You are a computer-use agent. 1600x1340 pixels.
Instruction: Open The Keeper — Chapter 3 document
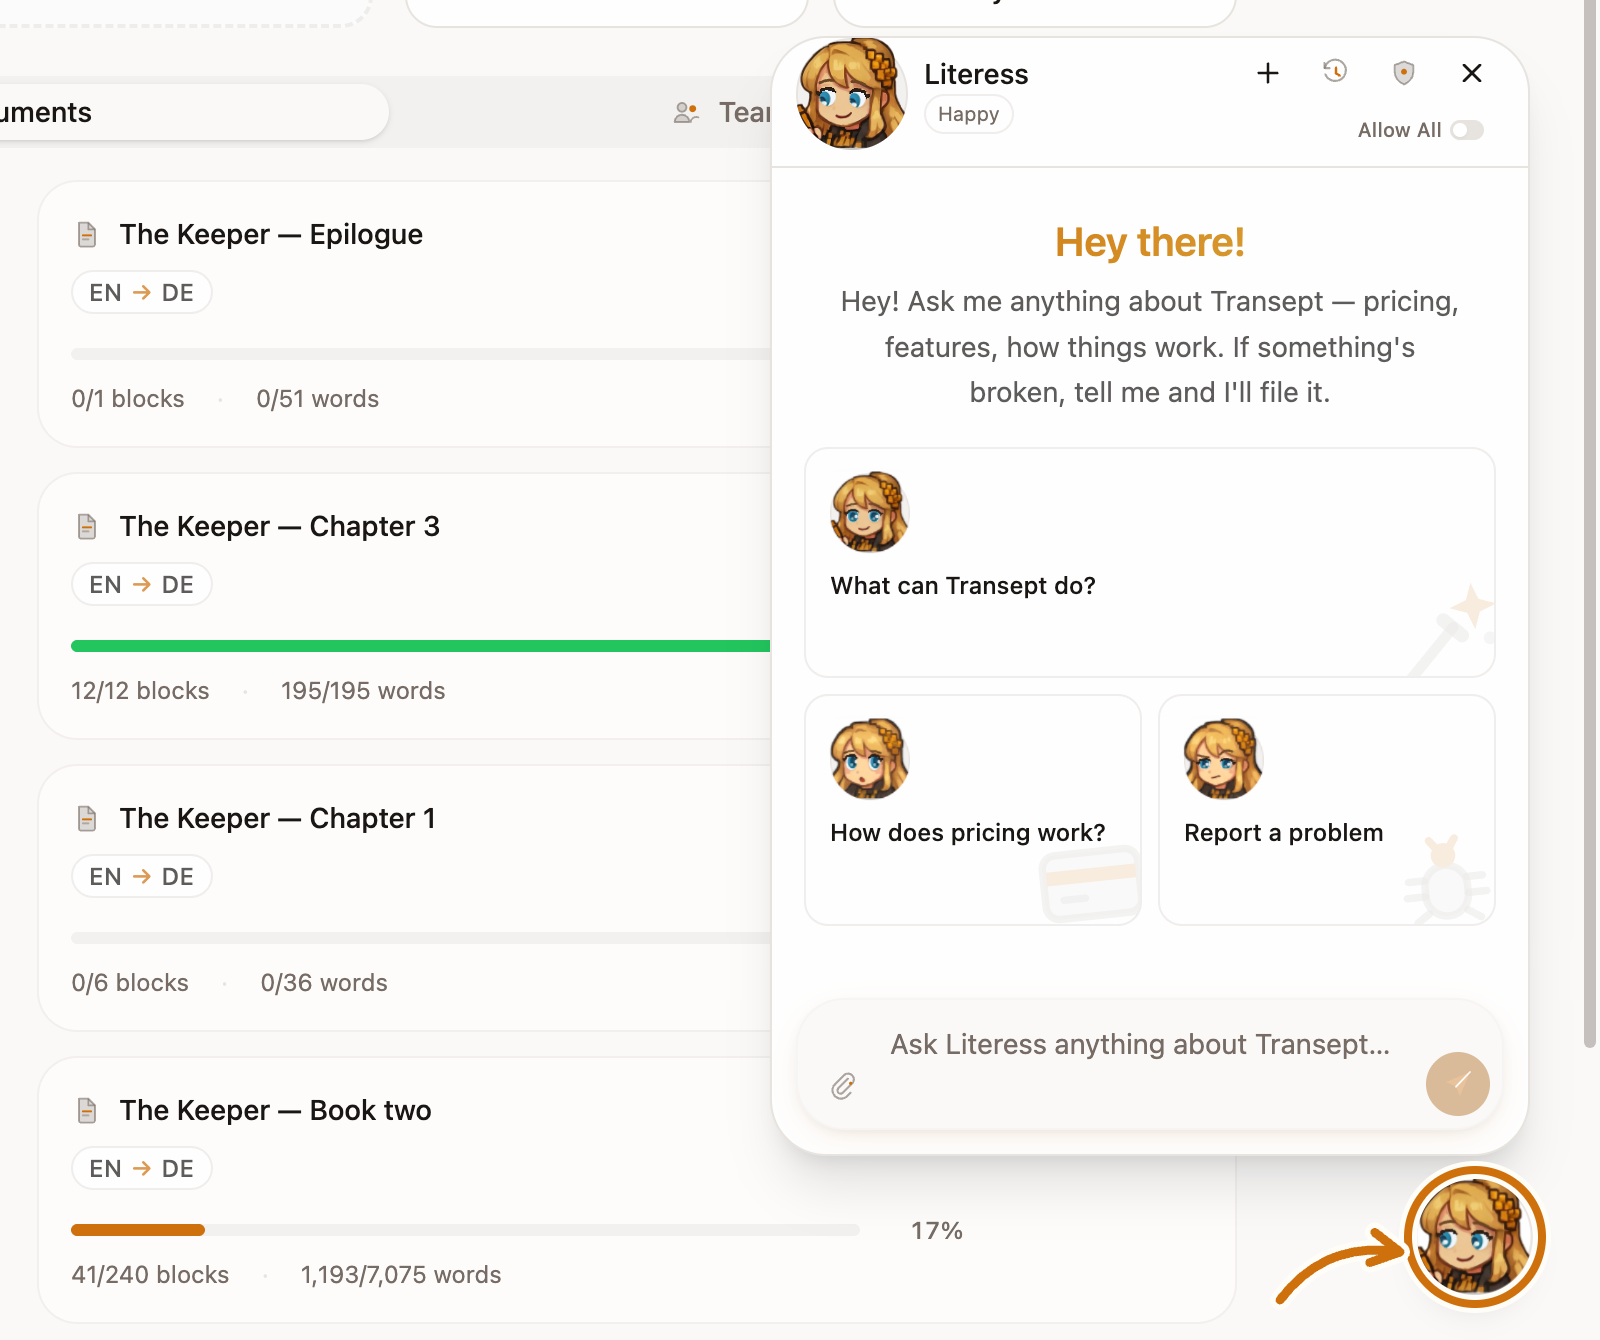[279, 526]
